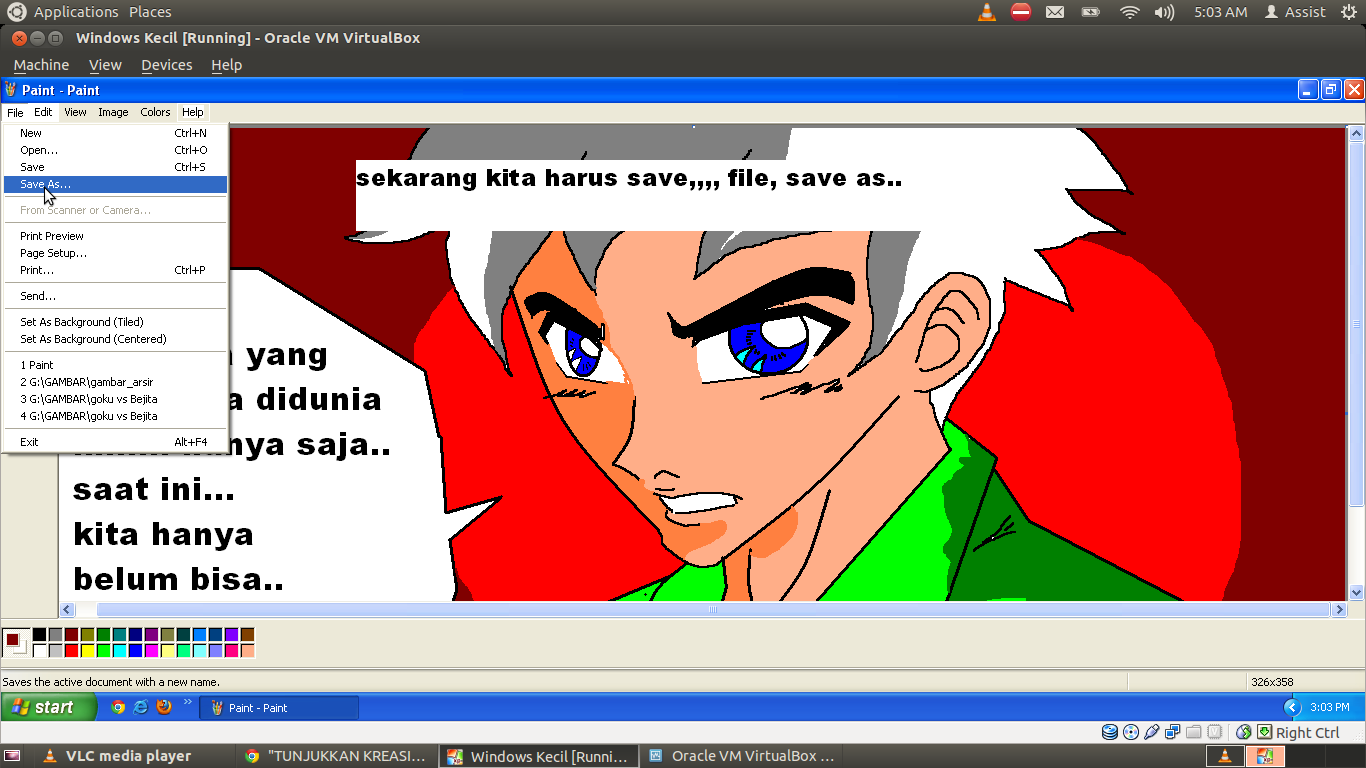
Task: Click Paint vertical scrollbar down arrow
Action: (1356, 592)
